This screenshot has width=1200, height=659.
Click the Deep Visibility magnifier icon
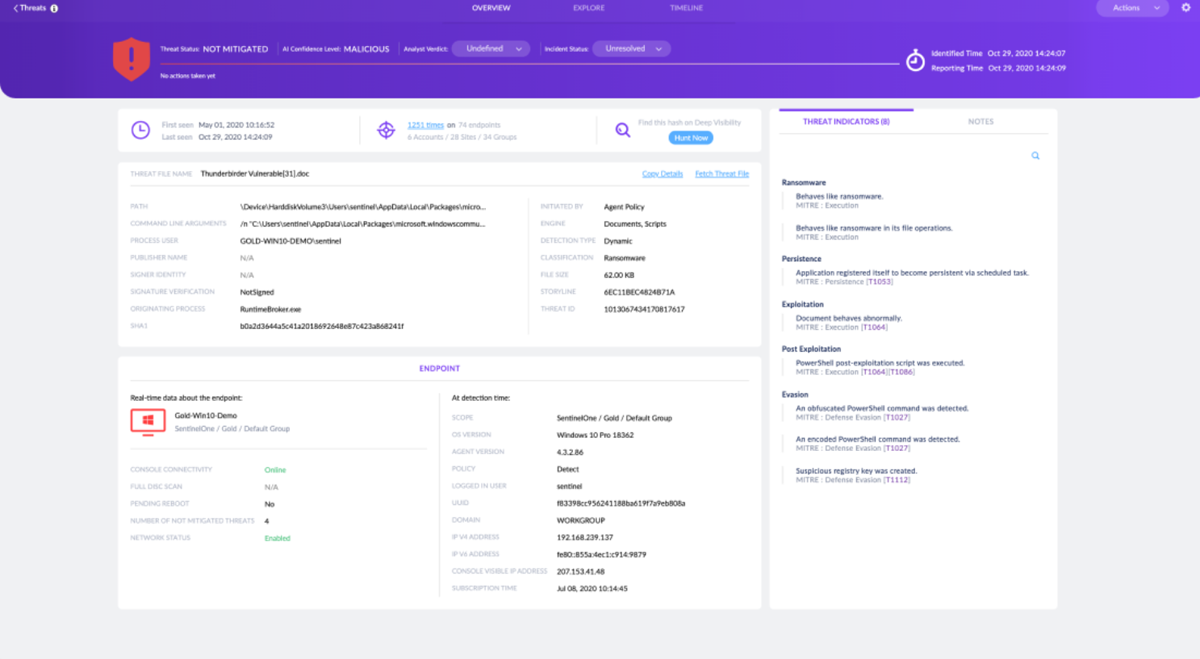point(622,128)
